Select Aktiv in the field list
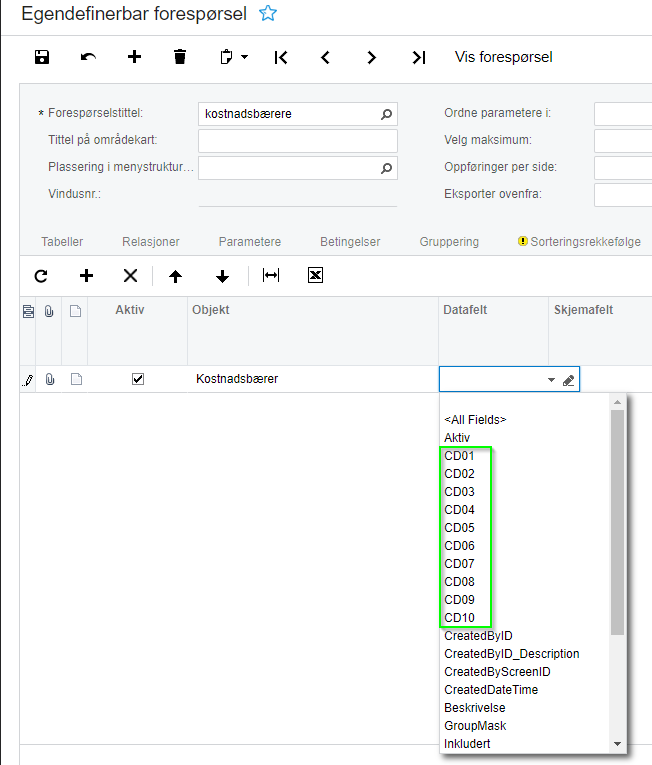 (457, 438)
